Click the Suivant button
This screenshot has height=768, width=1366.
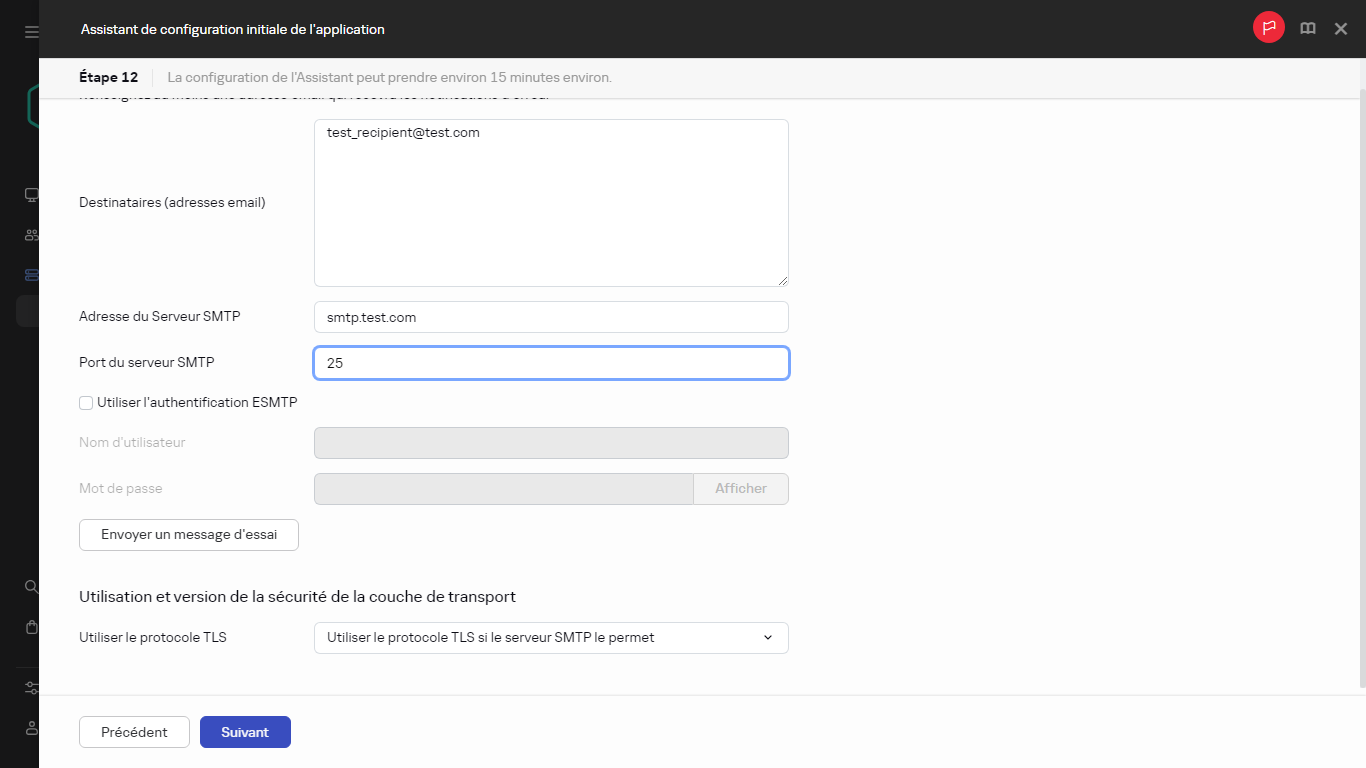[x=245, y=731]
